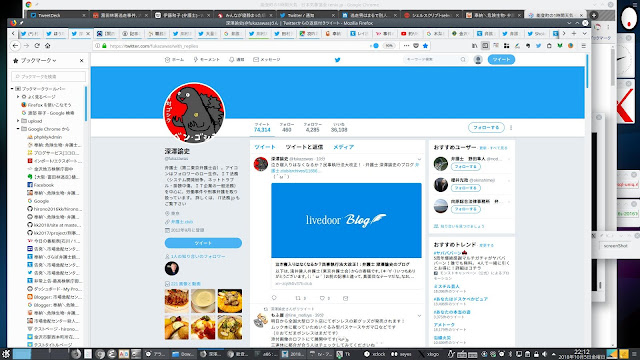Go back with the Firefox back arrow
The height and width of the screenshot is (360, 640).
[x=15, y=46]
